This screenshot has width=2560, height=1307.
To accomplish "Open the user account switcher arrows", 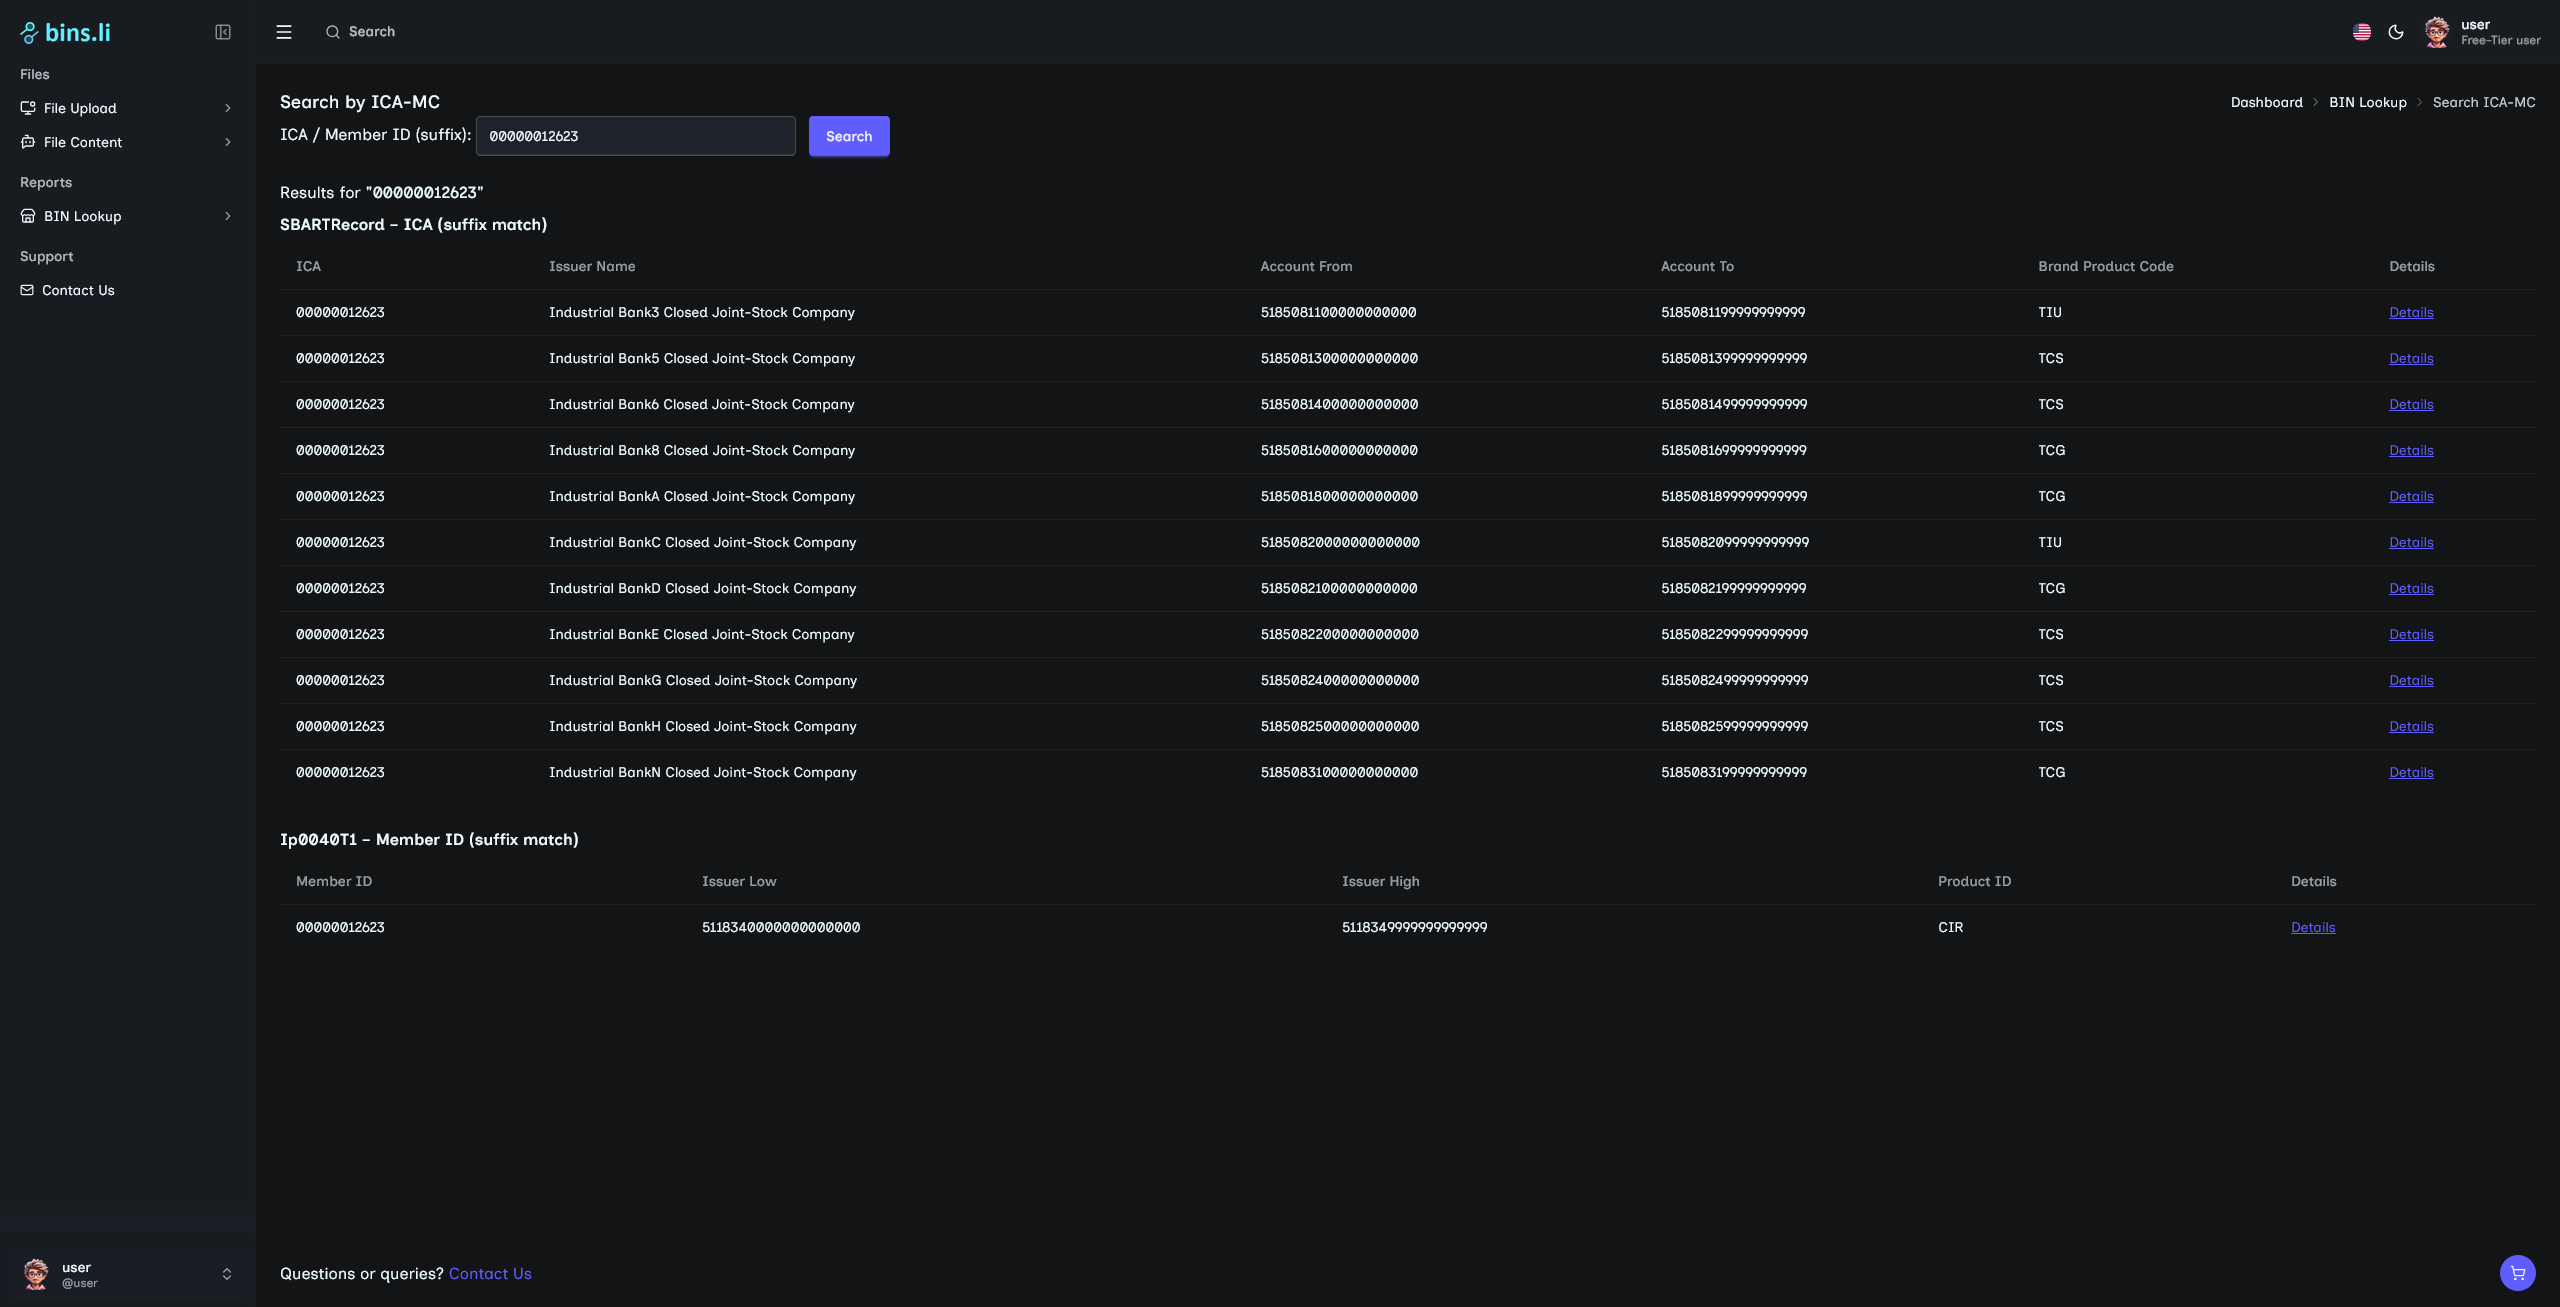I will (227, 1274).
